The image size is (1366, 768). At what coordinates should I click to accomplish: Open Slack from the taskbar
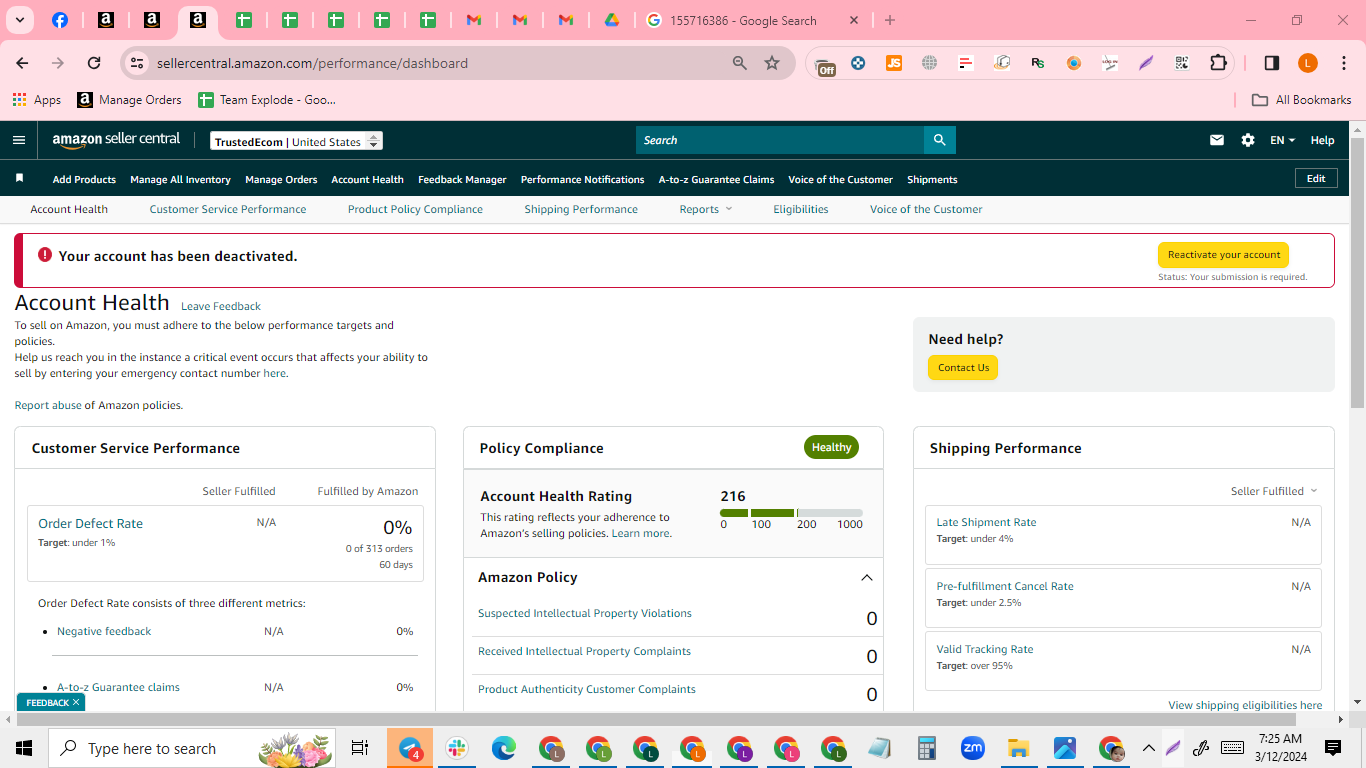click(x=457, y=748)
